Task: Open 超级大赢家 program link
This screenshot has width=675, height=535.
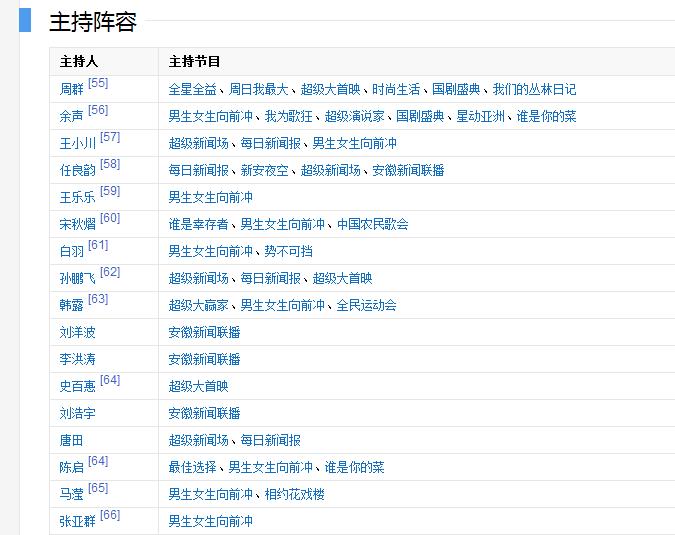Action: (x=198, y=305)
